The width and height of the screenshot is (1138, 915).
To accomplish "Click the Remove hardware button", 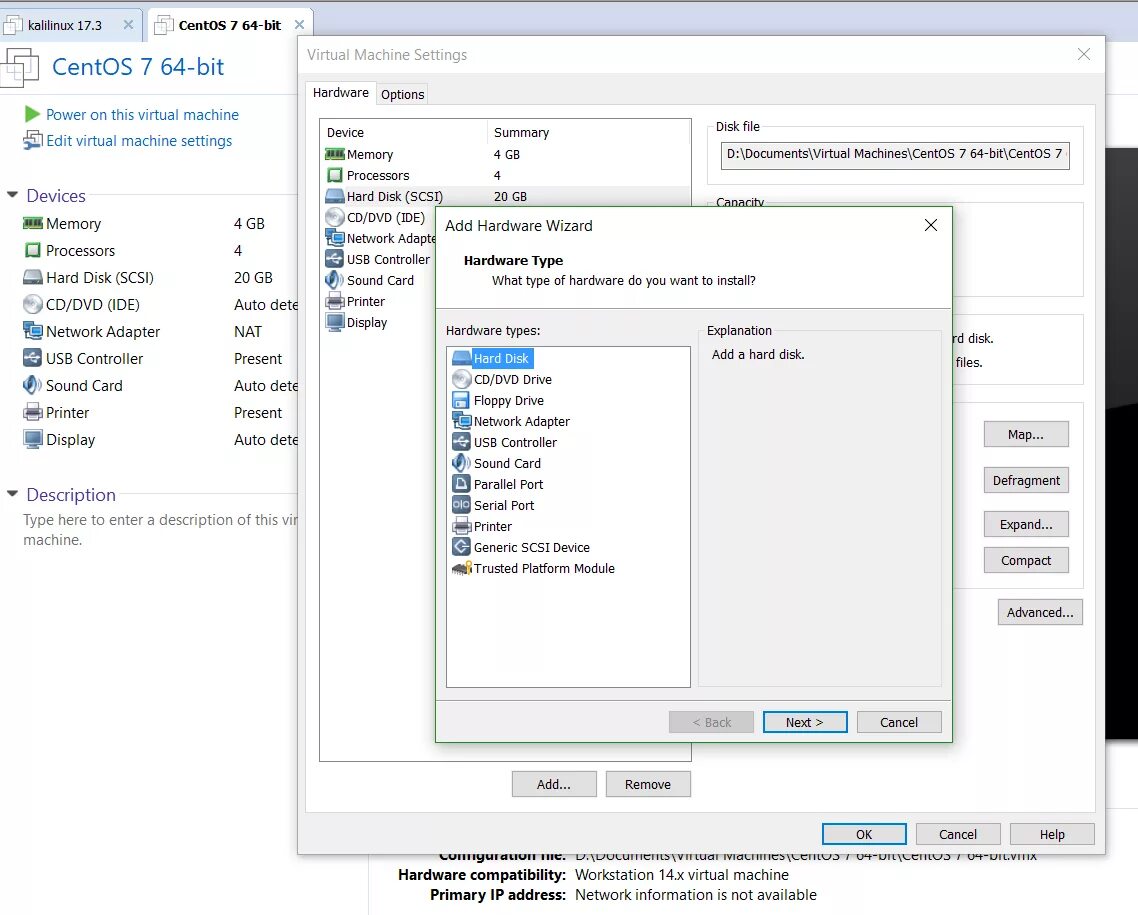I will pos(647,784).
